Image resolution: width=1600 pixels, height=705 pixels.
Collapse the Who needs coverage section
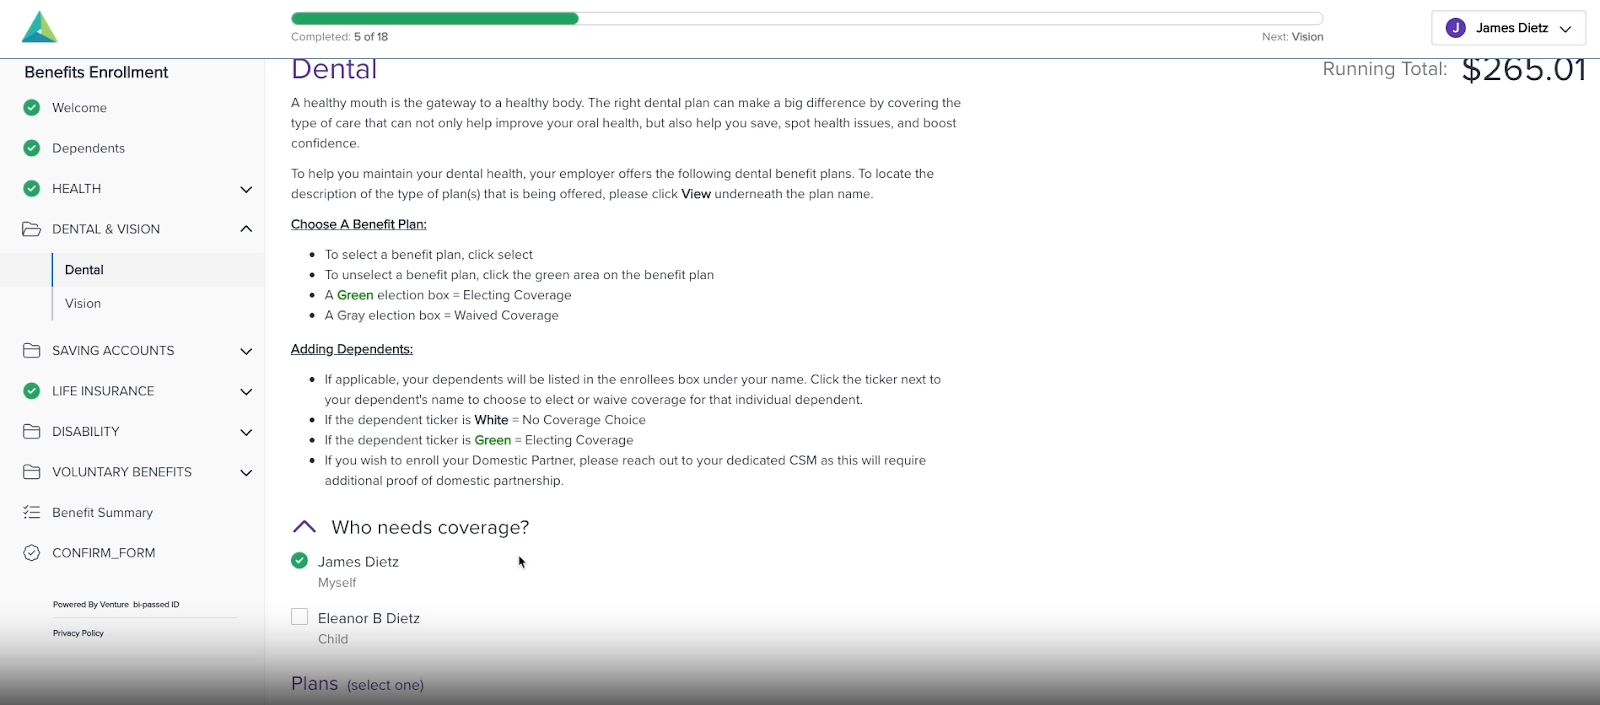click(x=304, y=527)
